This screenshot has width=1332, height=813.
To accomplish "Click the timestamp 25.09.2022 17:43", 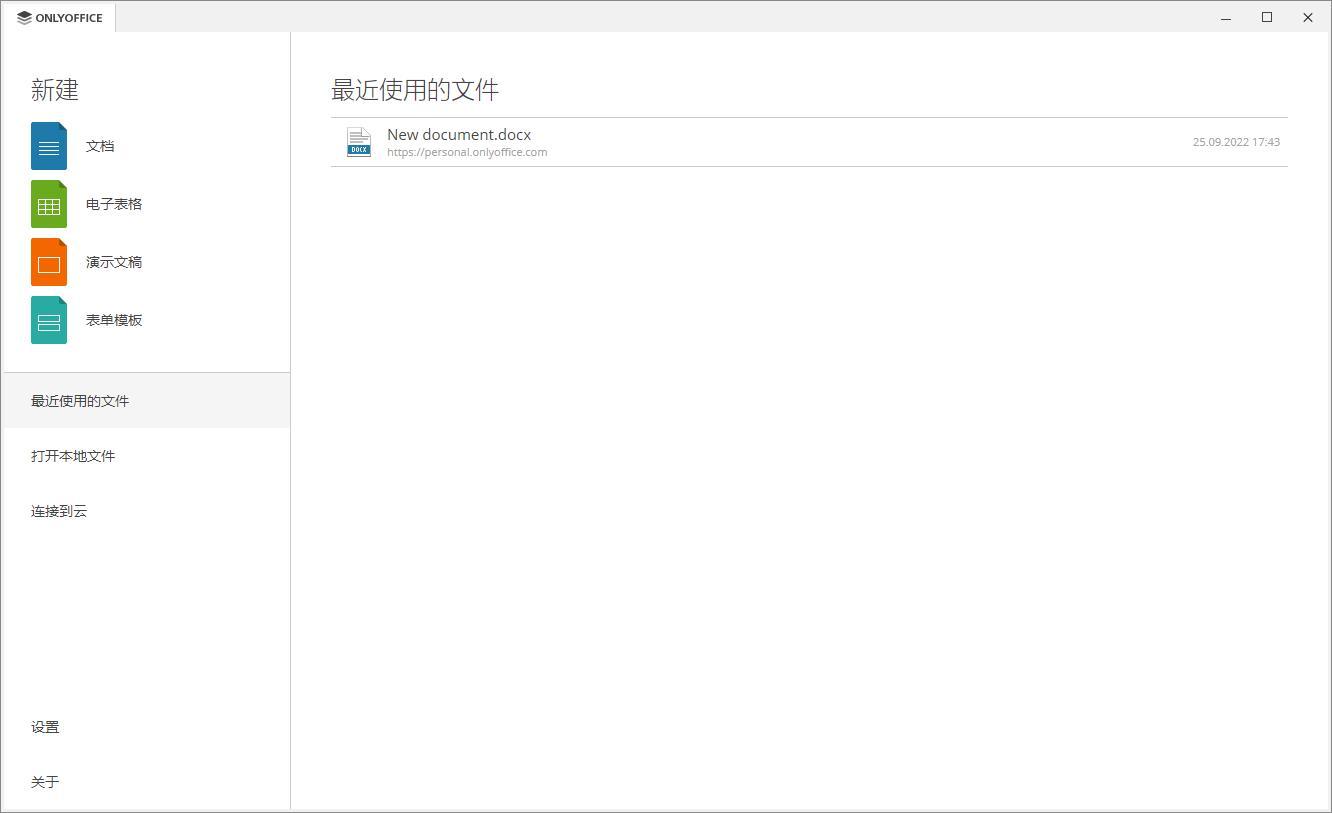I will coord(1236,141).
